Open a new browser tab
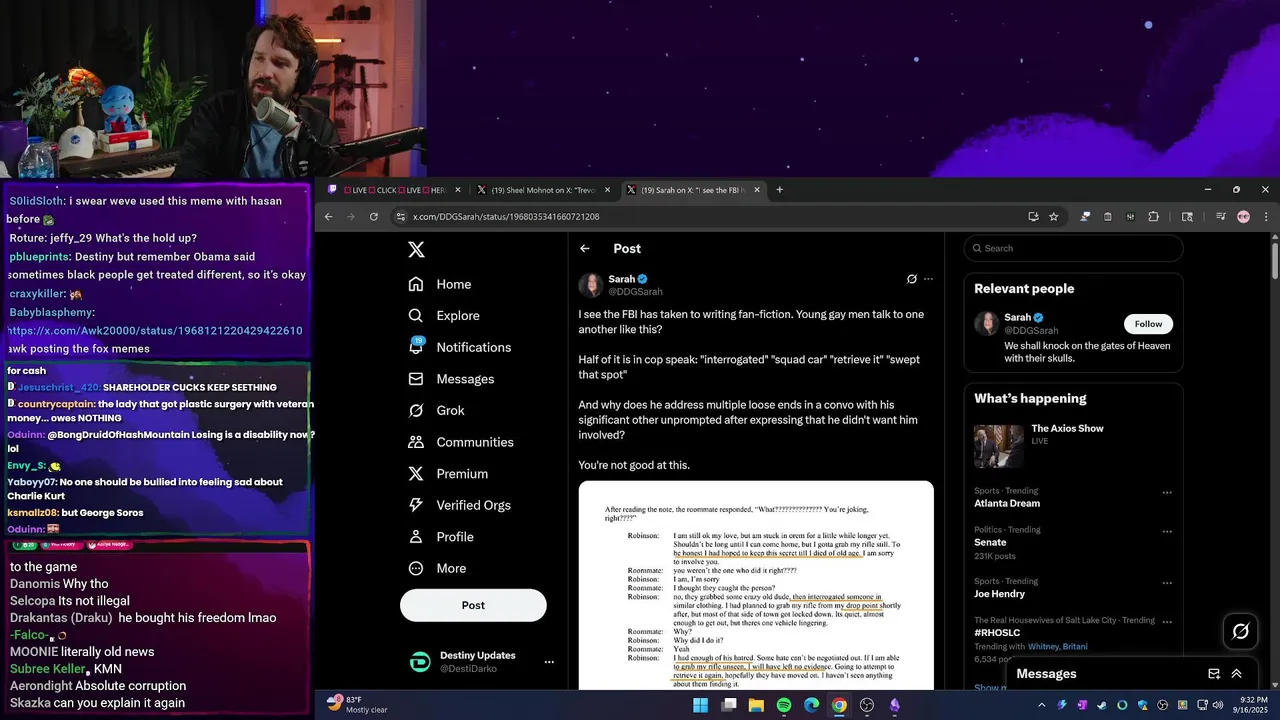 [x=780, y=190]
